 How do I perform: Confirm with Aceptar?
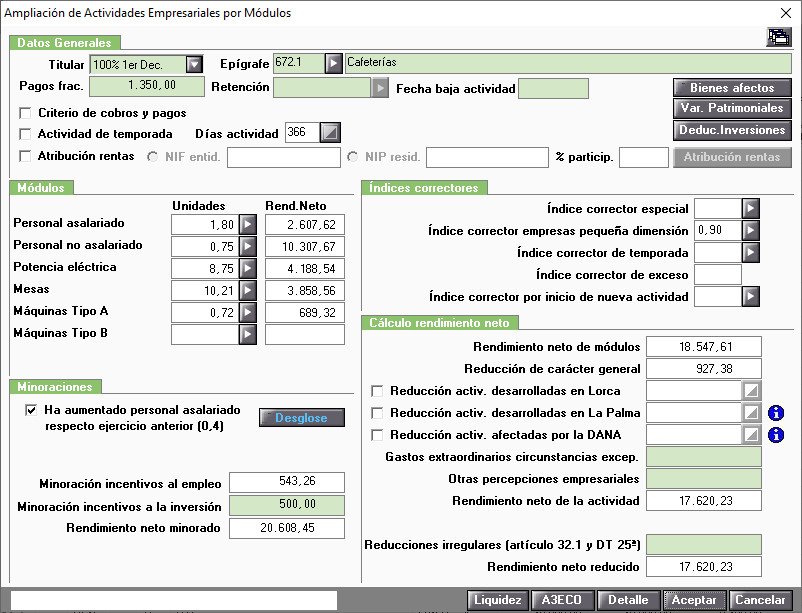[x=694, y=600]
